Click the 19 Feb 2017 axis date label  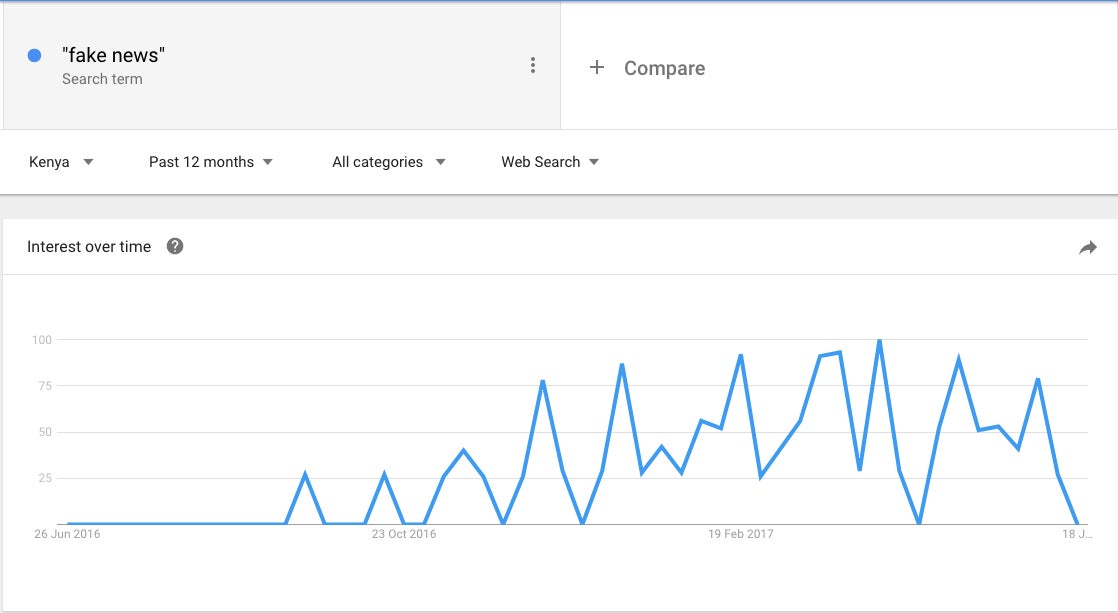coord(740,534)
